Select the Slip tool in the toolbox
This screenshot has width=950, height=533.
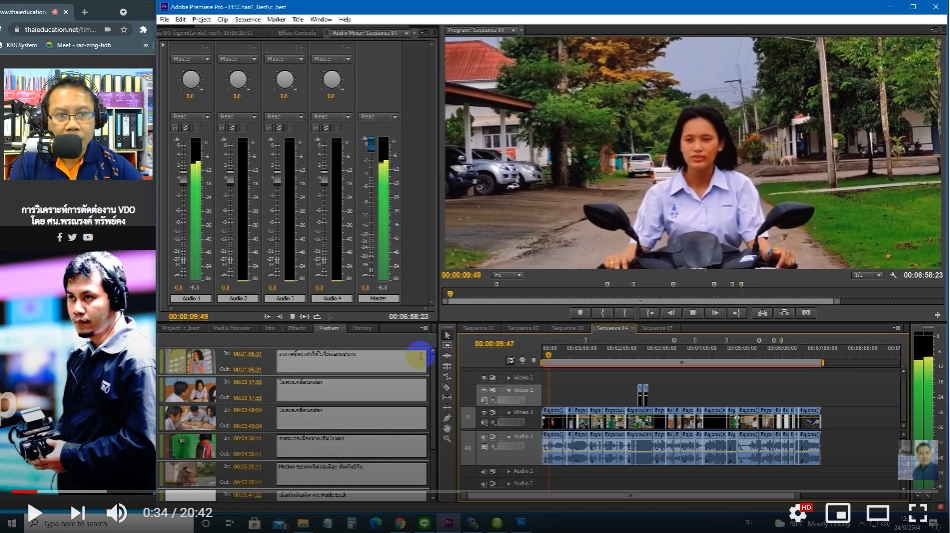(447, 397)
